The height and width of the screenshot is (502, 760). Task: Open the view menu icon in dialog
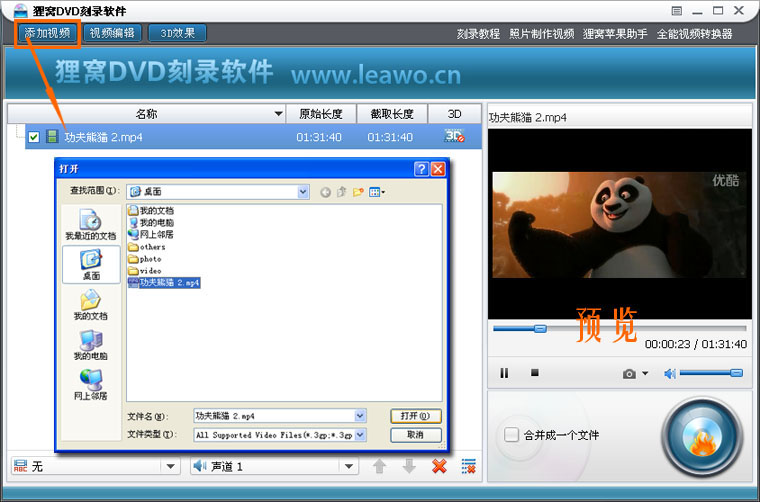click(x=377, y=192)
